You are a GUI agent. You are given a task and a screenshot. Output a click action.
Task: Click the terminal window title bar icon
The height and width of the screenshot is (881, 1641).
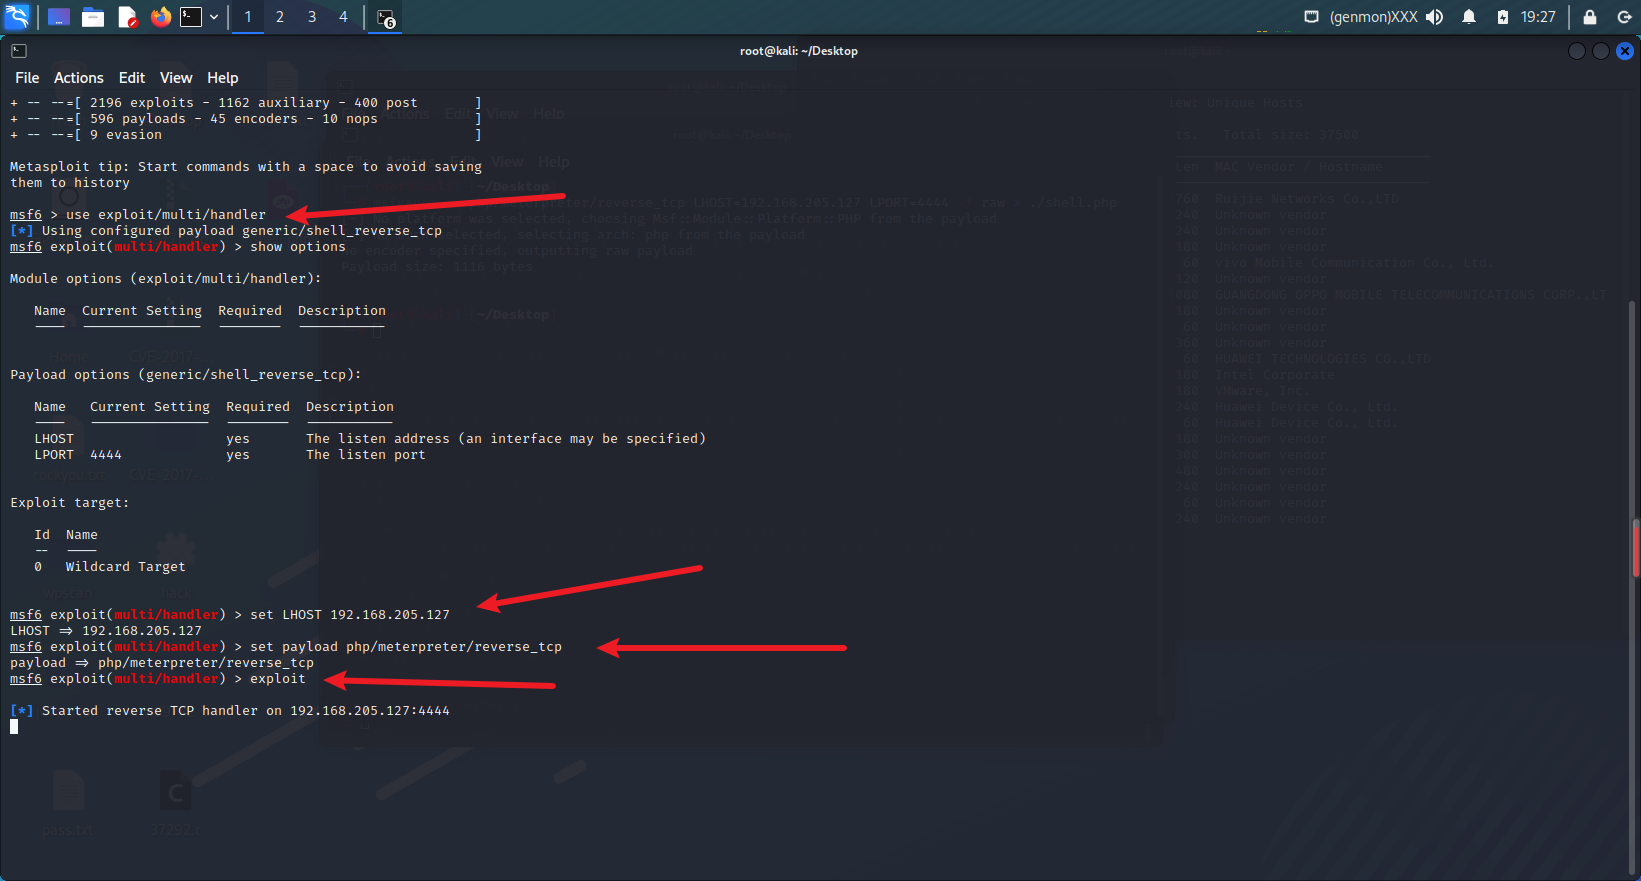pyautogui.click(x=19, y=51)
